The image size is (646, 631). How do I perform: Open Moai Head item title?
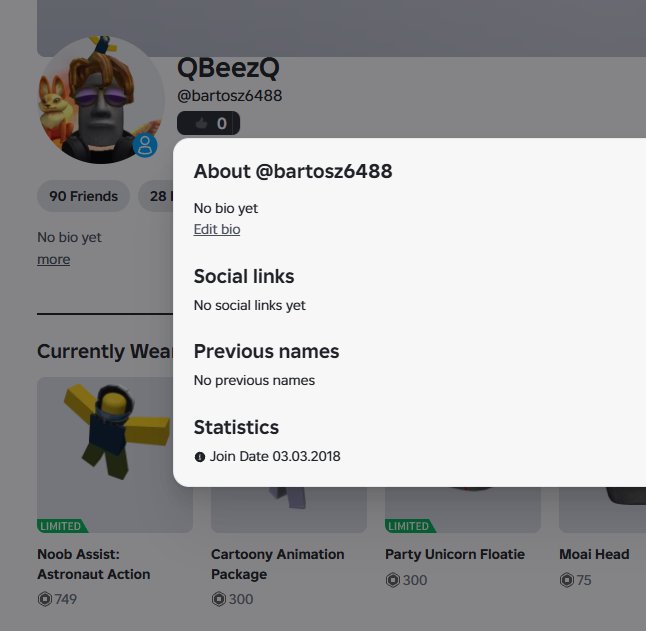(x=594, y=554)
